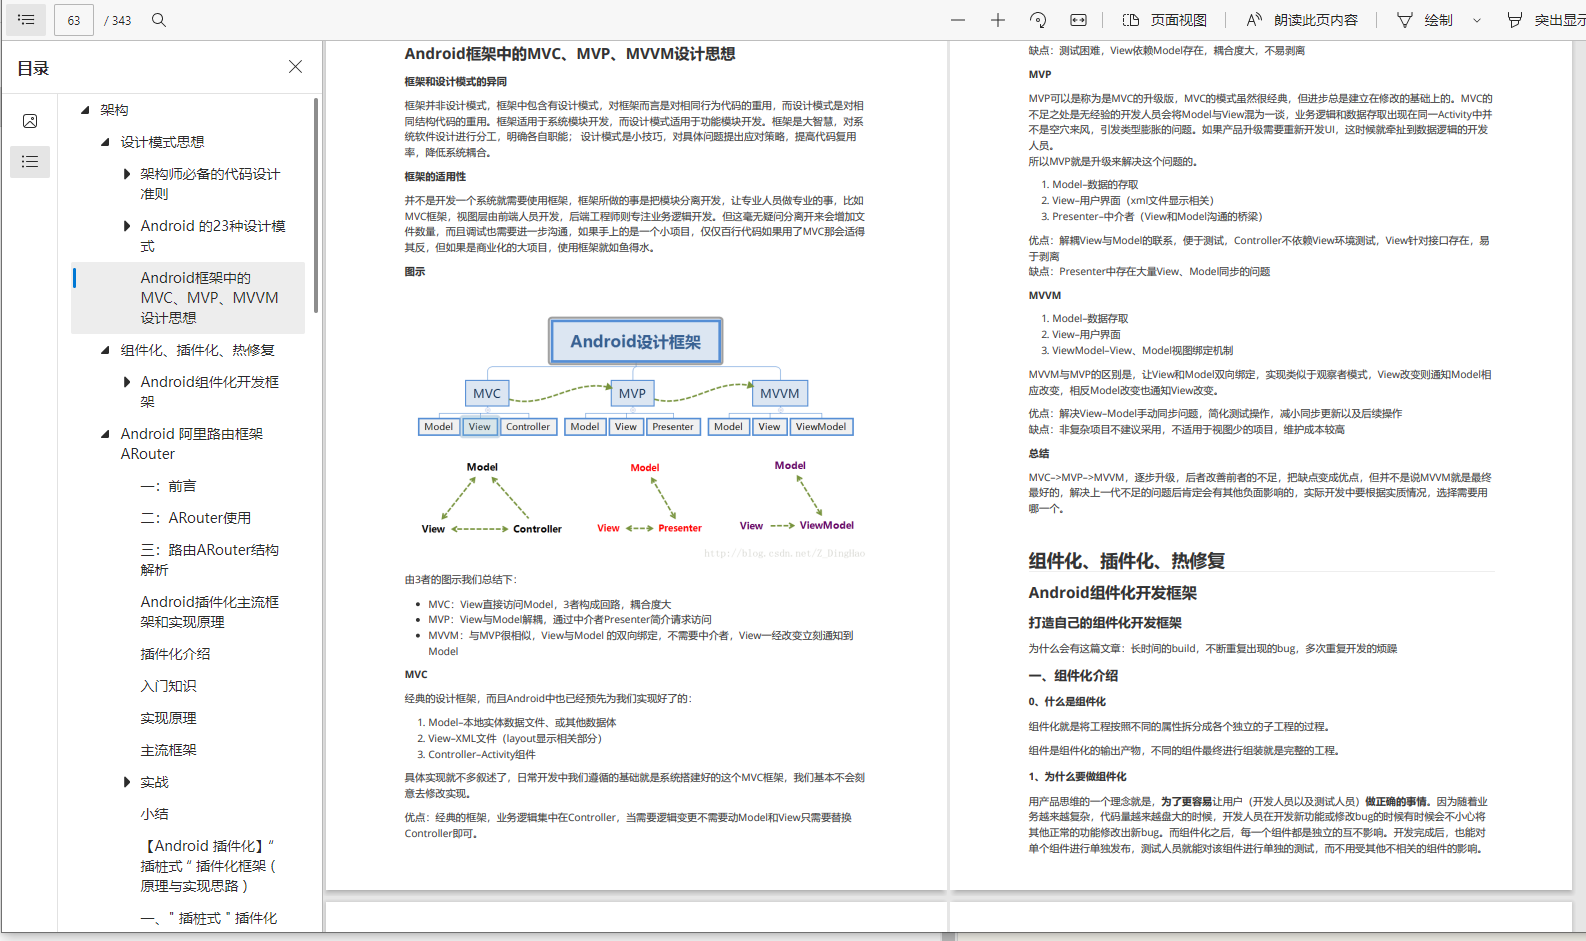Jump to 小结 outline entry

(x=154, y=814)
